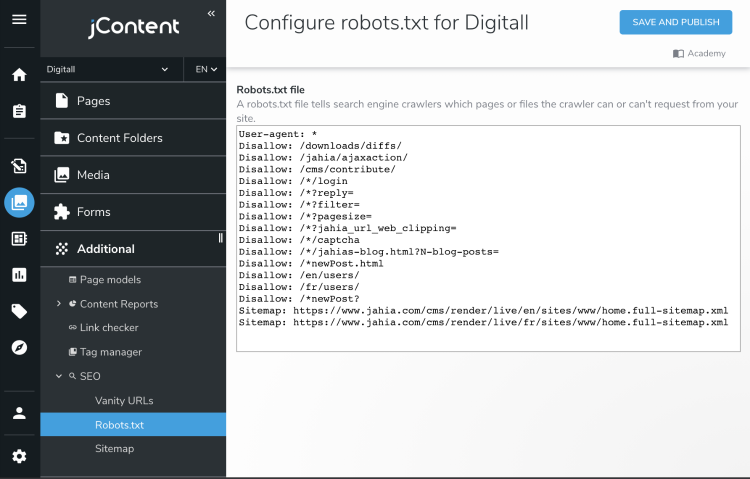Click the 'Disallow: /*newPost.html' line
750x479 pixels.
tap(311, 264)
